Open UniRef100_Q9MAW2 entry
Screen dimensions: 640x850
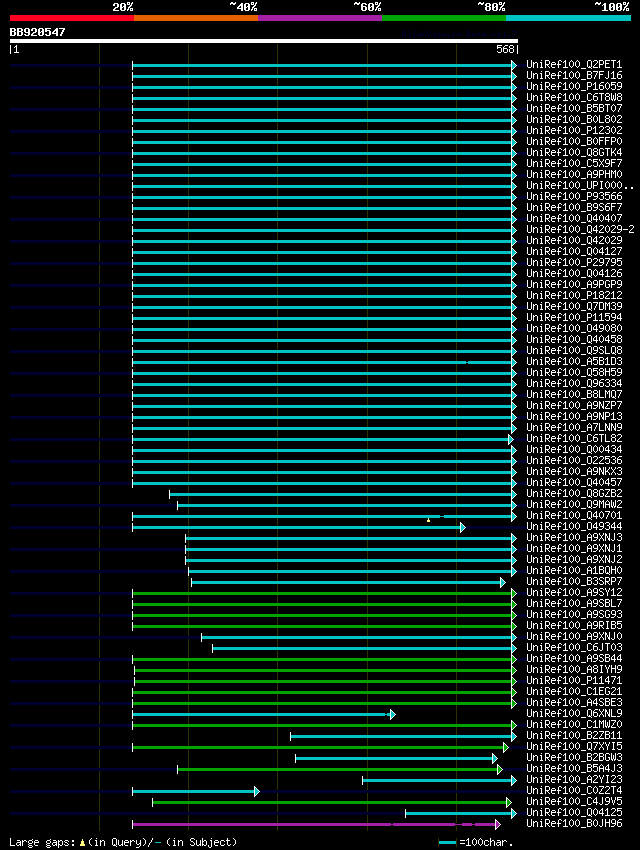click(x=574, y=504)
